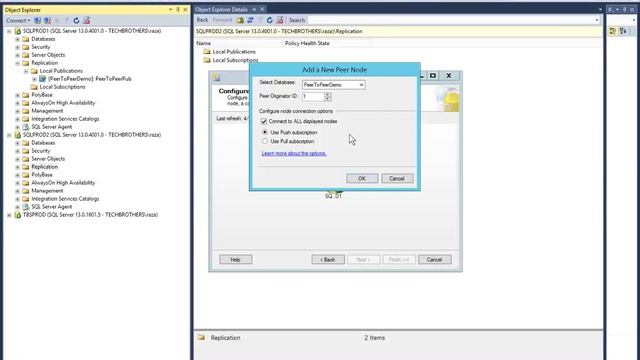Click the wizard window title icon

tap(216, 78)
